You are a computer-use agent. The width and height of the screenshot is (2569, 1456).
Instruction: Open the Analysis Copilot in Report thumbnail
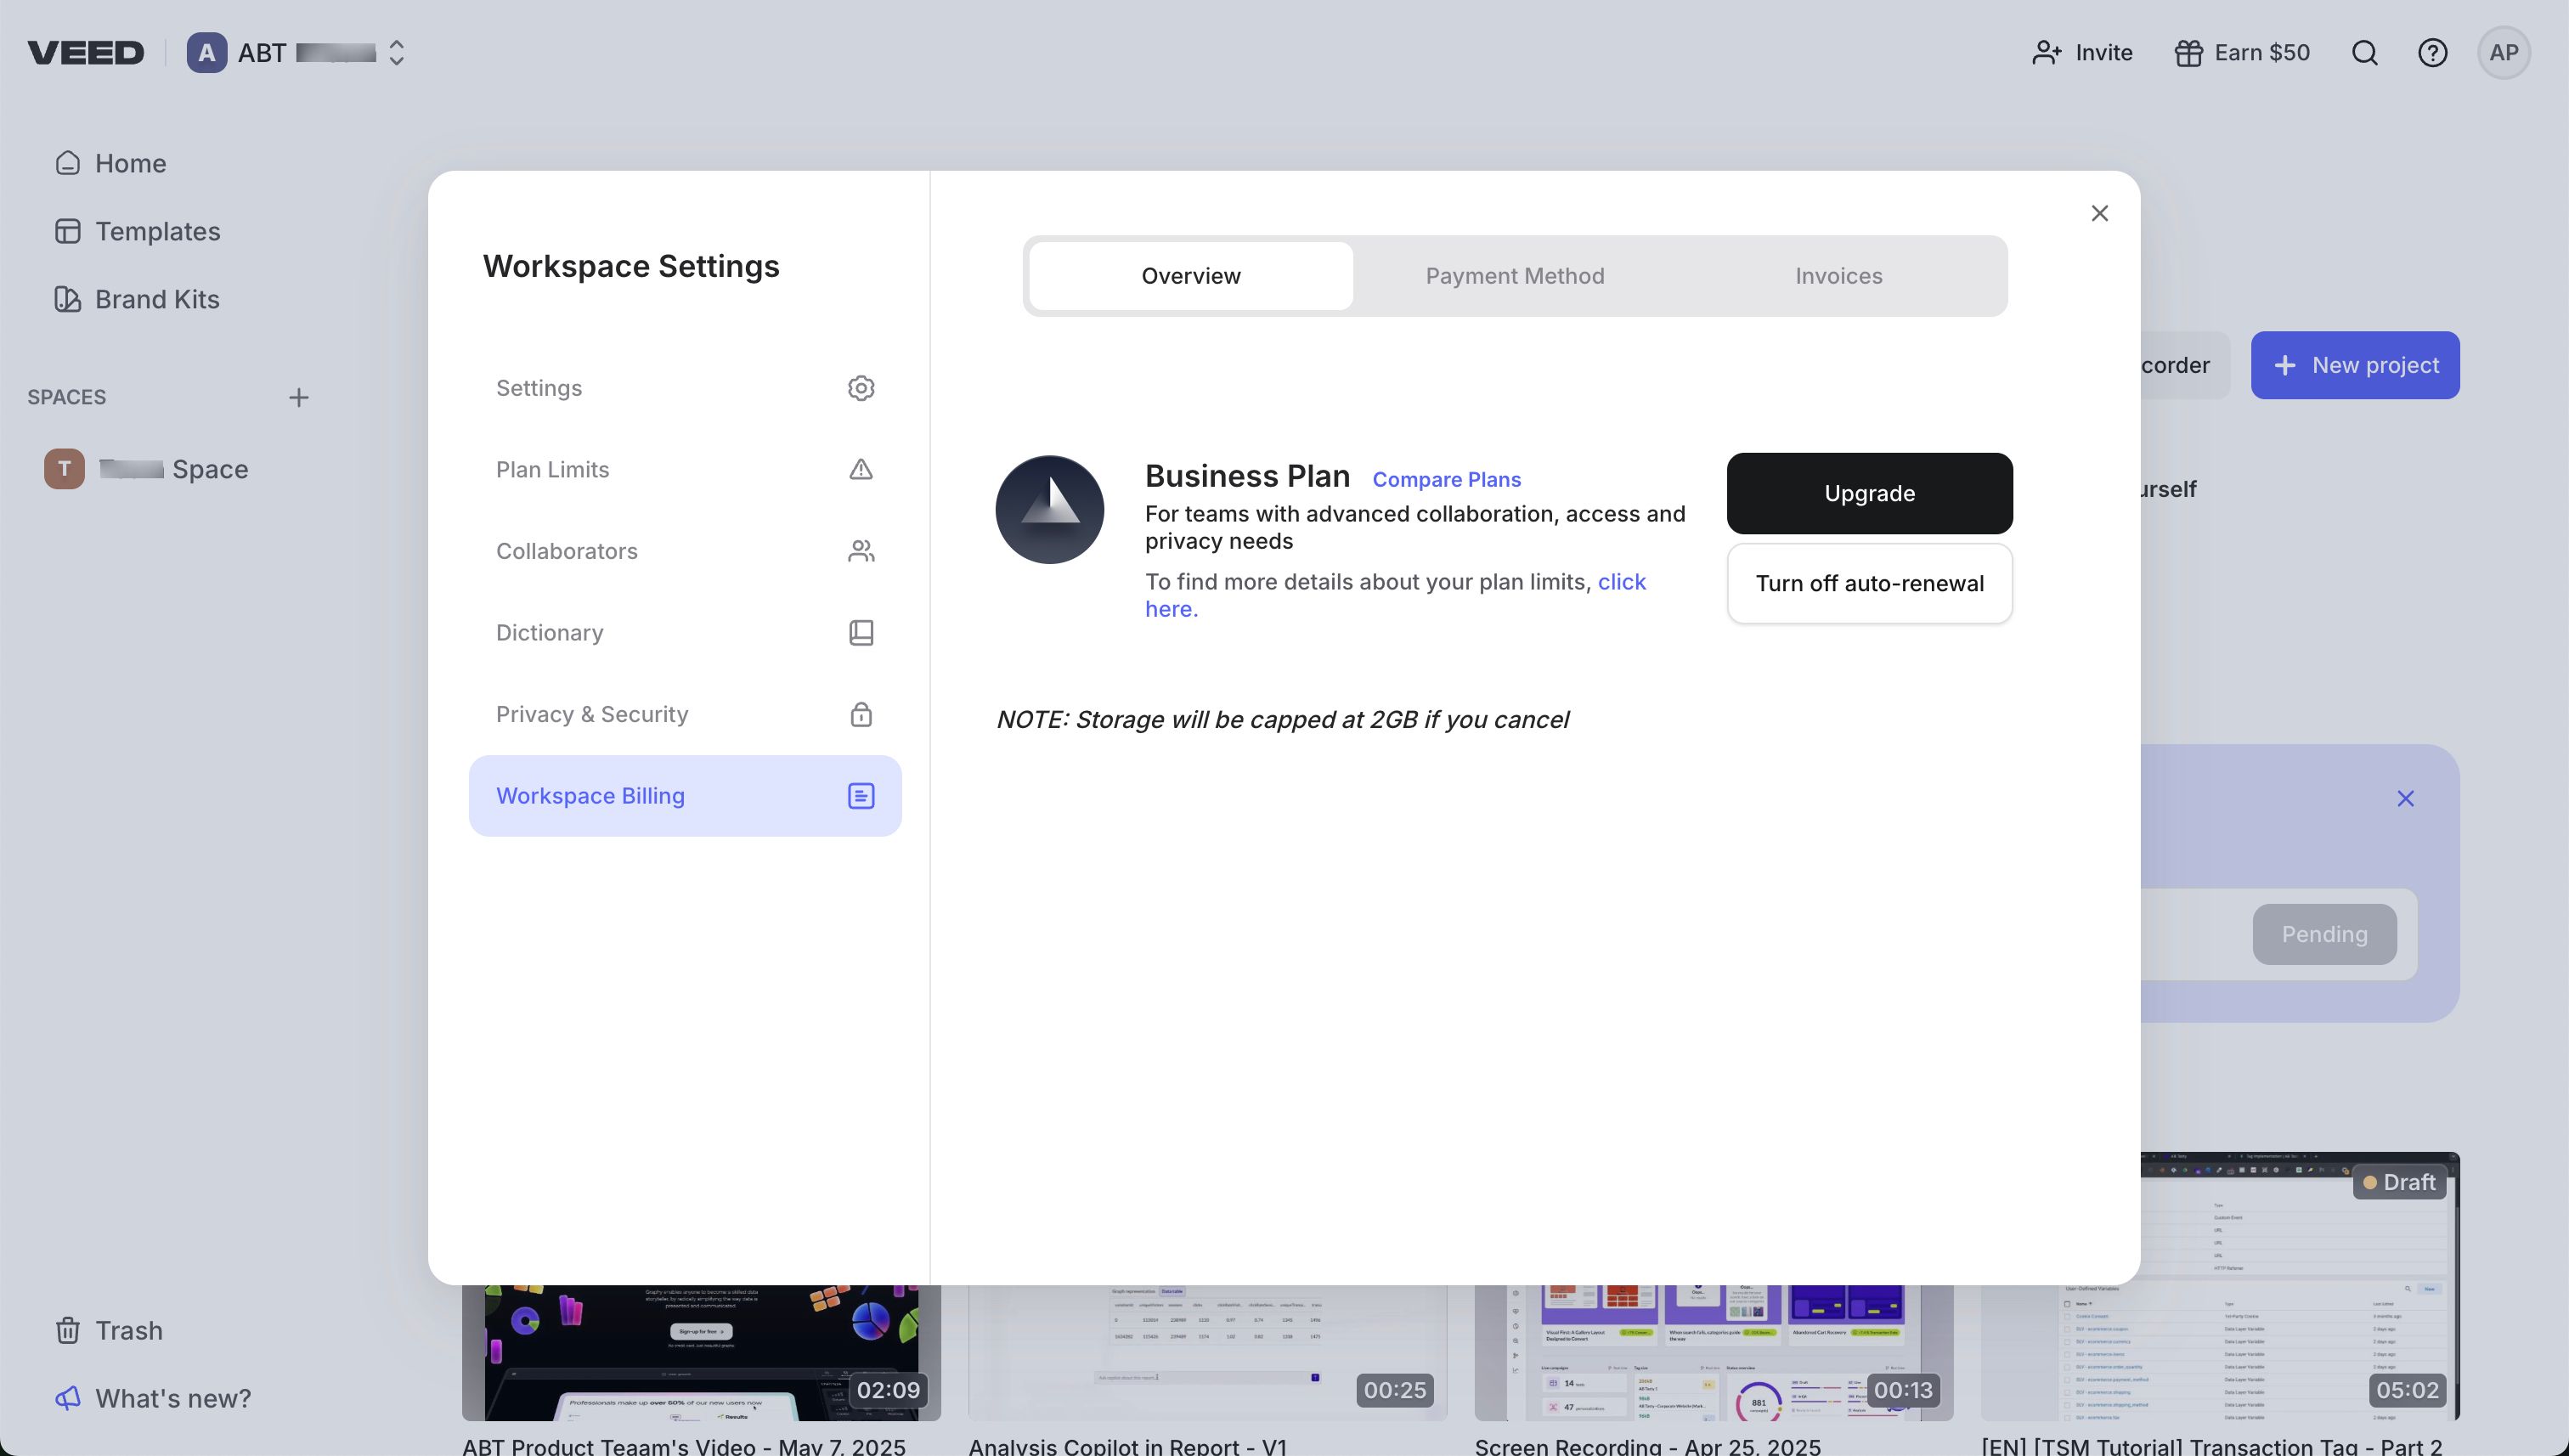click(x=1207, y=1352)
